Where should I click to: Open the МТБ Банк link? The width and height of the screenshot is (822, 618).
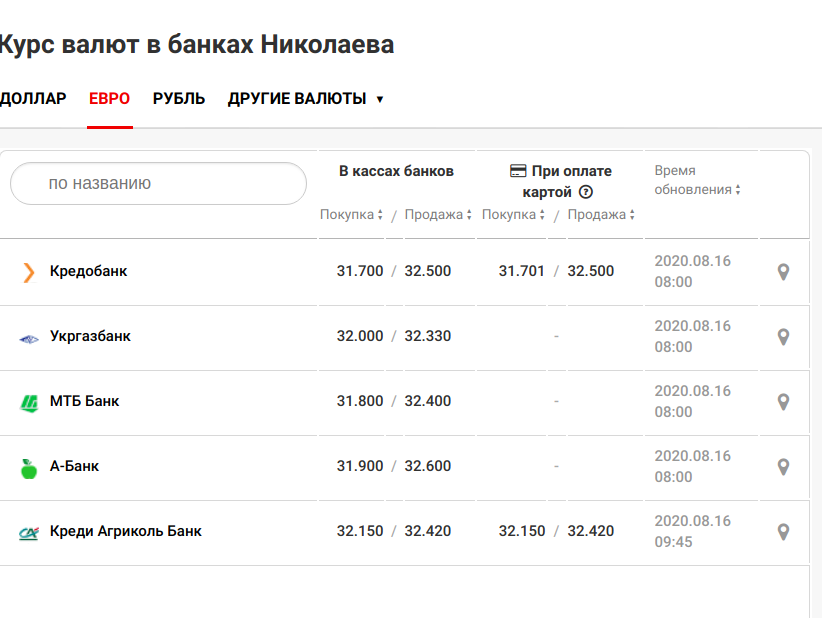click(84, 401)
